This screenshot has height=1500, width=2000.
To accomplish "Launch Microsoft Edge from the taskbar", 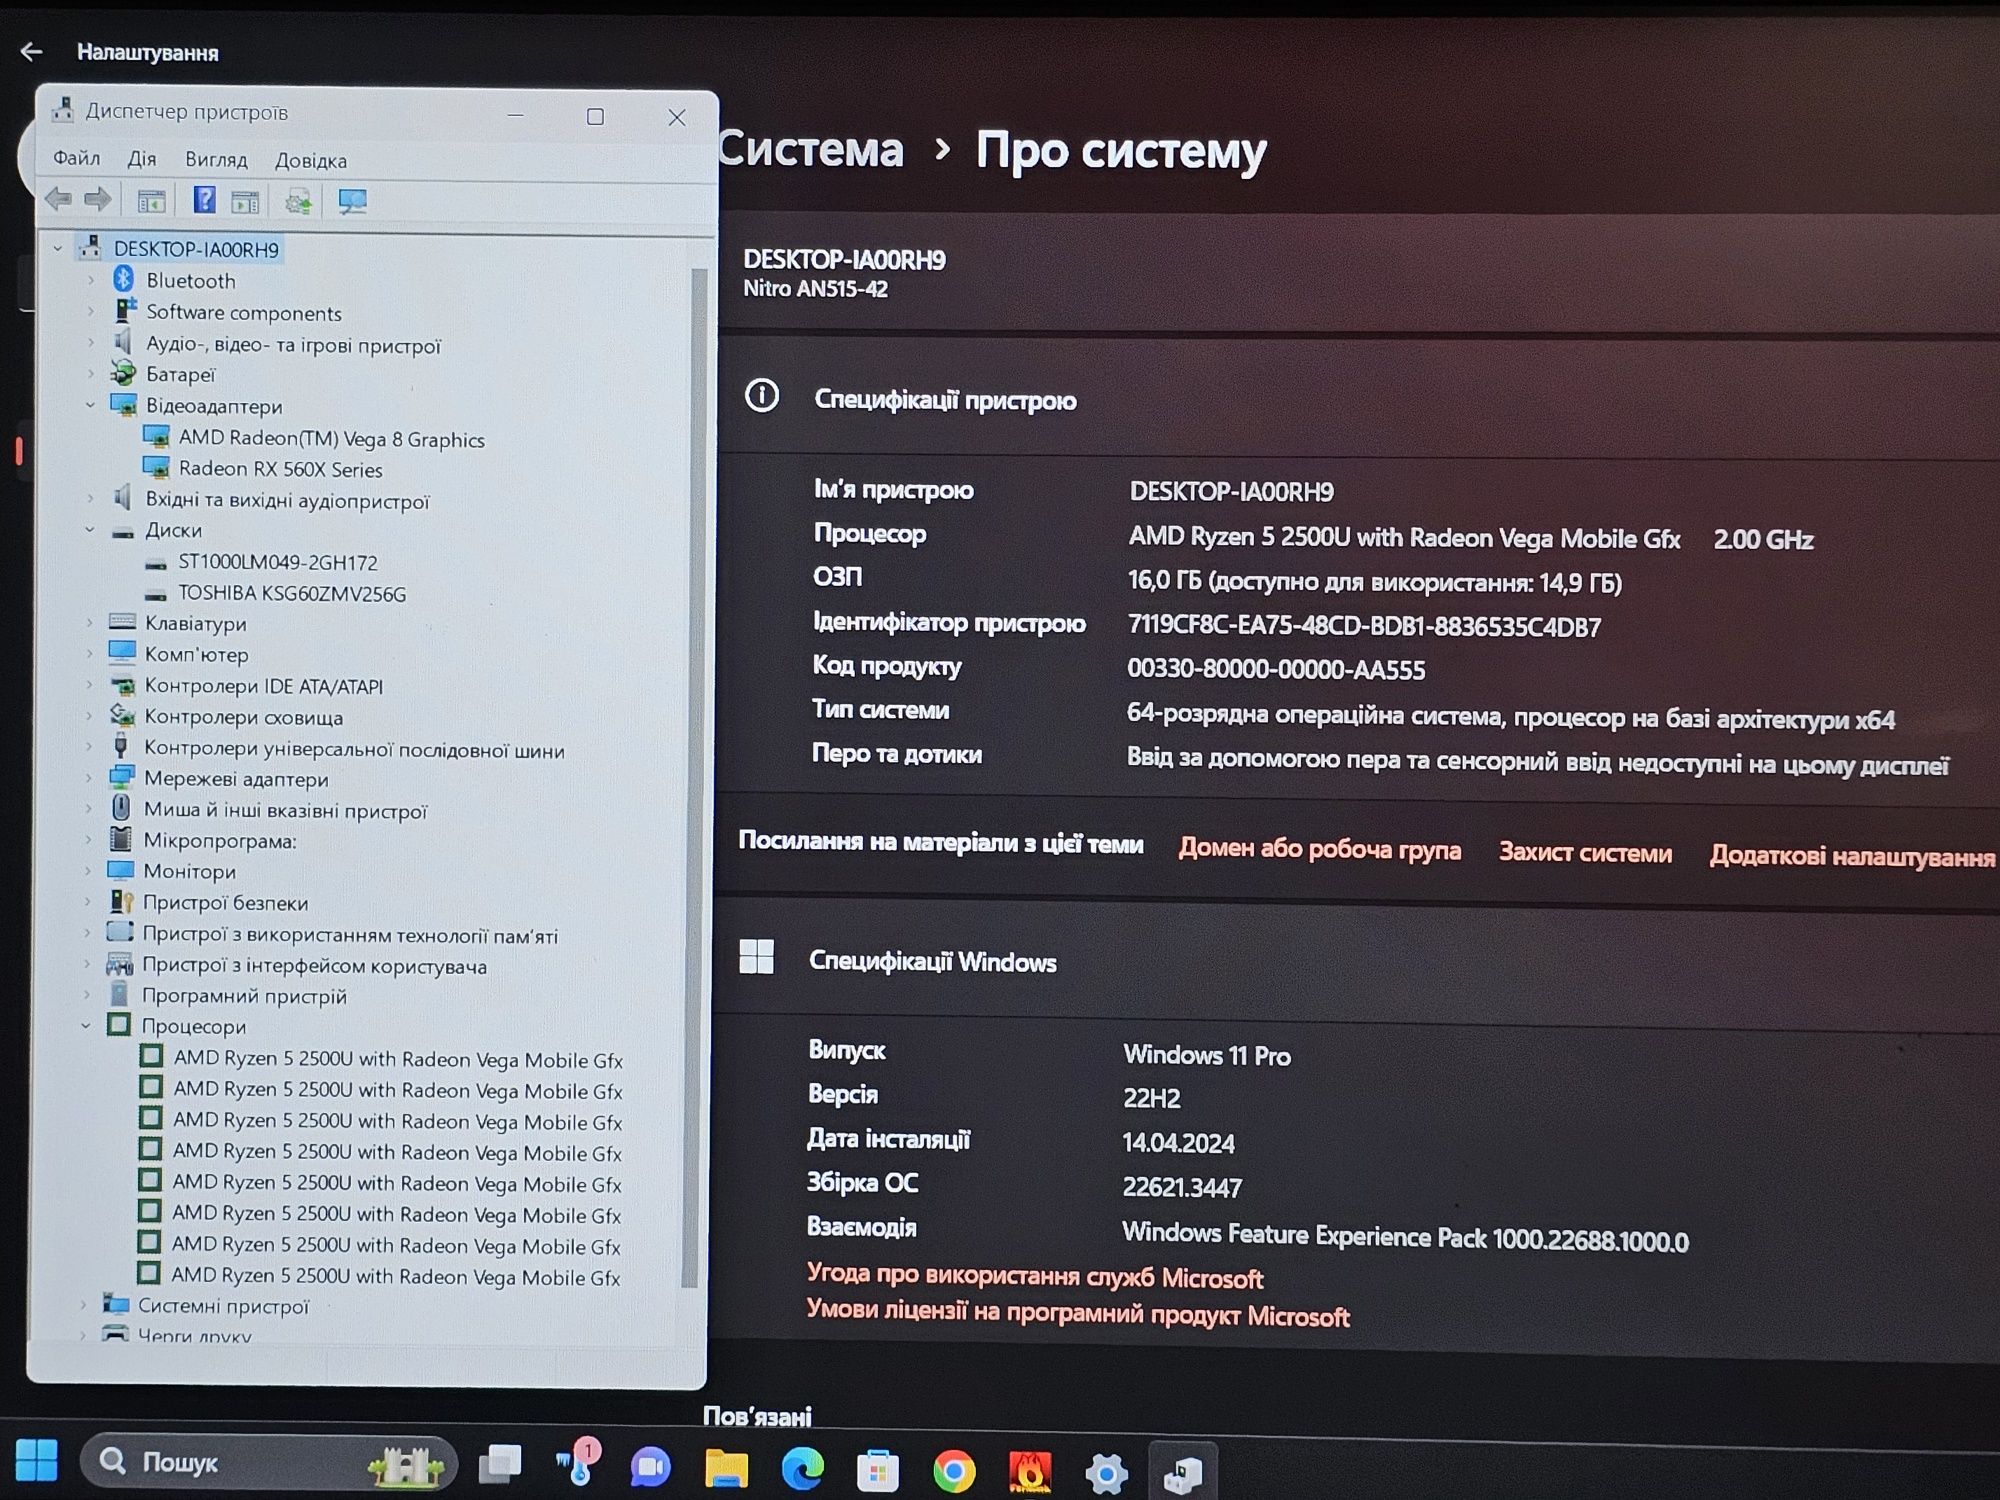I will (802, 1469).
